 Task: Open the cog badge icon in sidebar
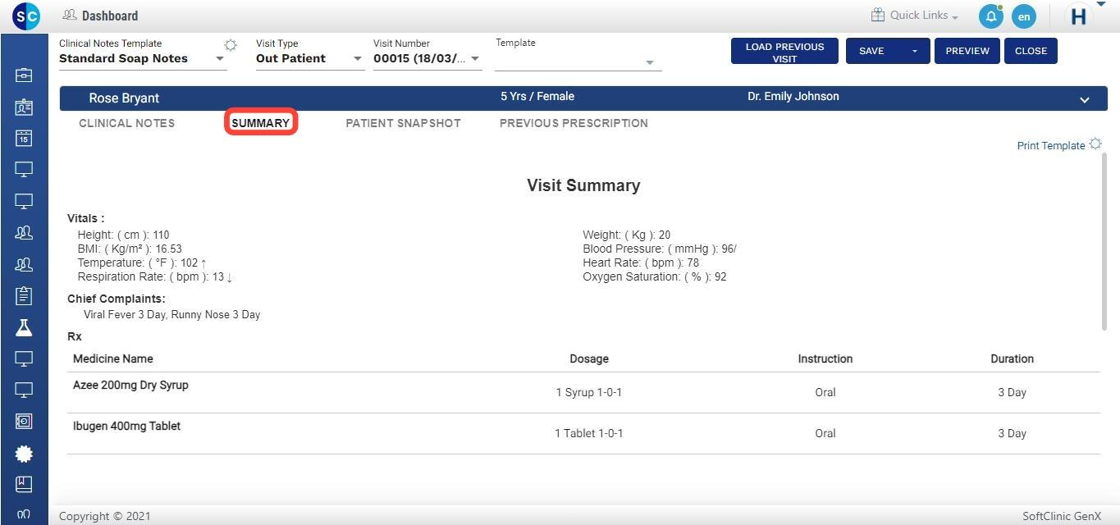click(24, 453)
